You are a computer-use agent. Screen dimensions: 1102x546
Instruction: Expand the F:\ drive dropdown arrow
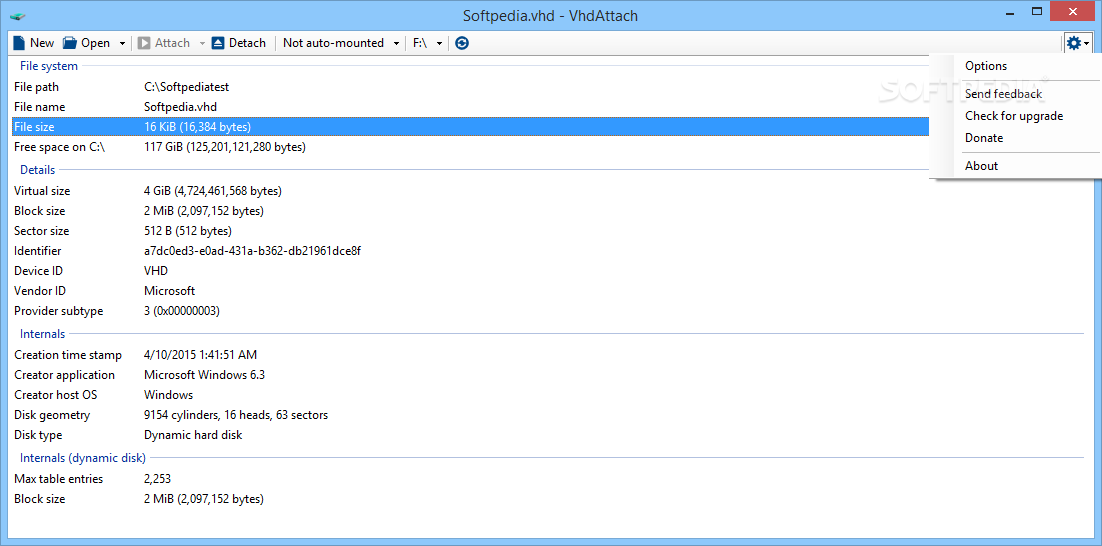[x=440, y=43]
